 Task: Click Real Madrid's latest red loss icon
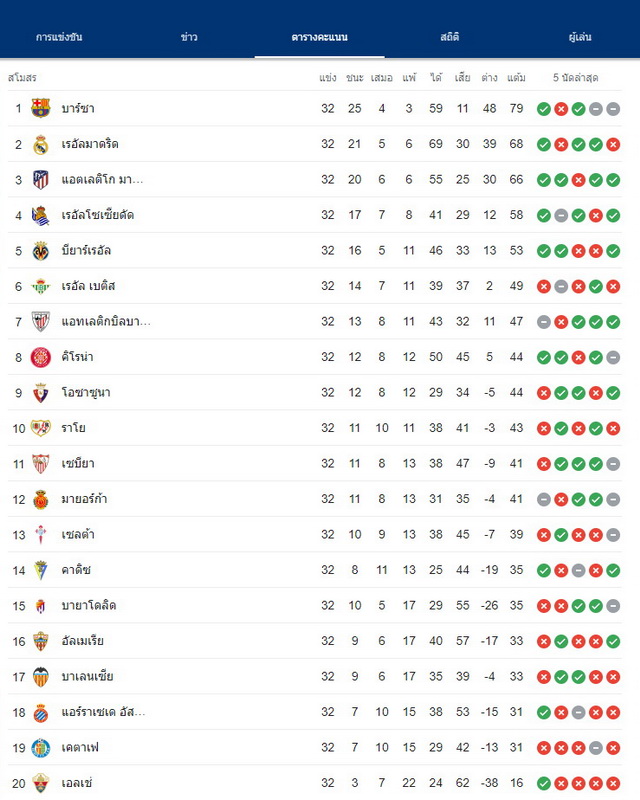(x=613, y=144)
